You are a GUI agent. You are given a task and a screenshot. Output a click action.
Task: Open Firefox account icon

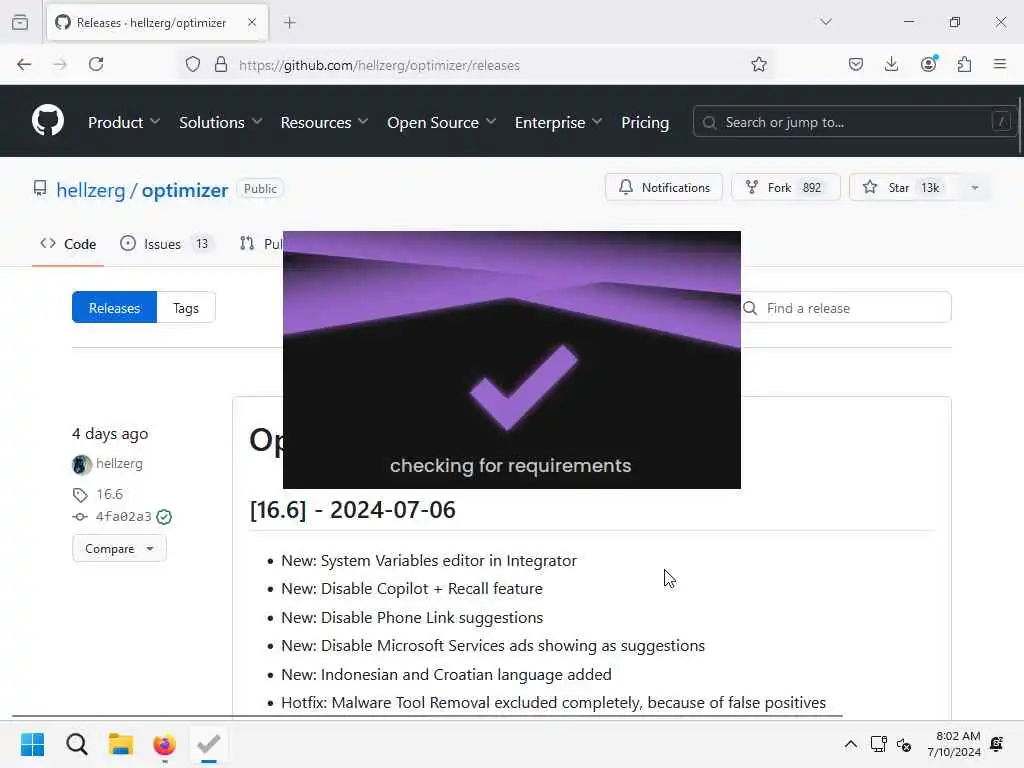pos(929,63)
